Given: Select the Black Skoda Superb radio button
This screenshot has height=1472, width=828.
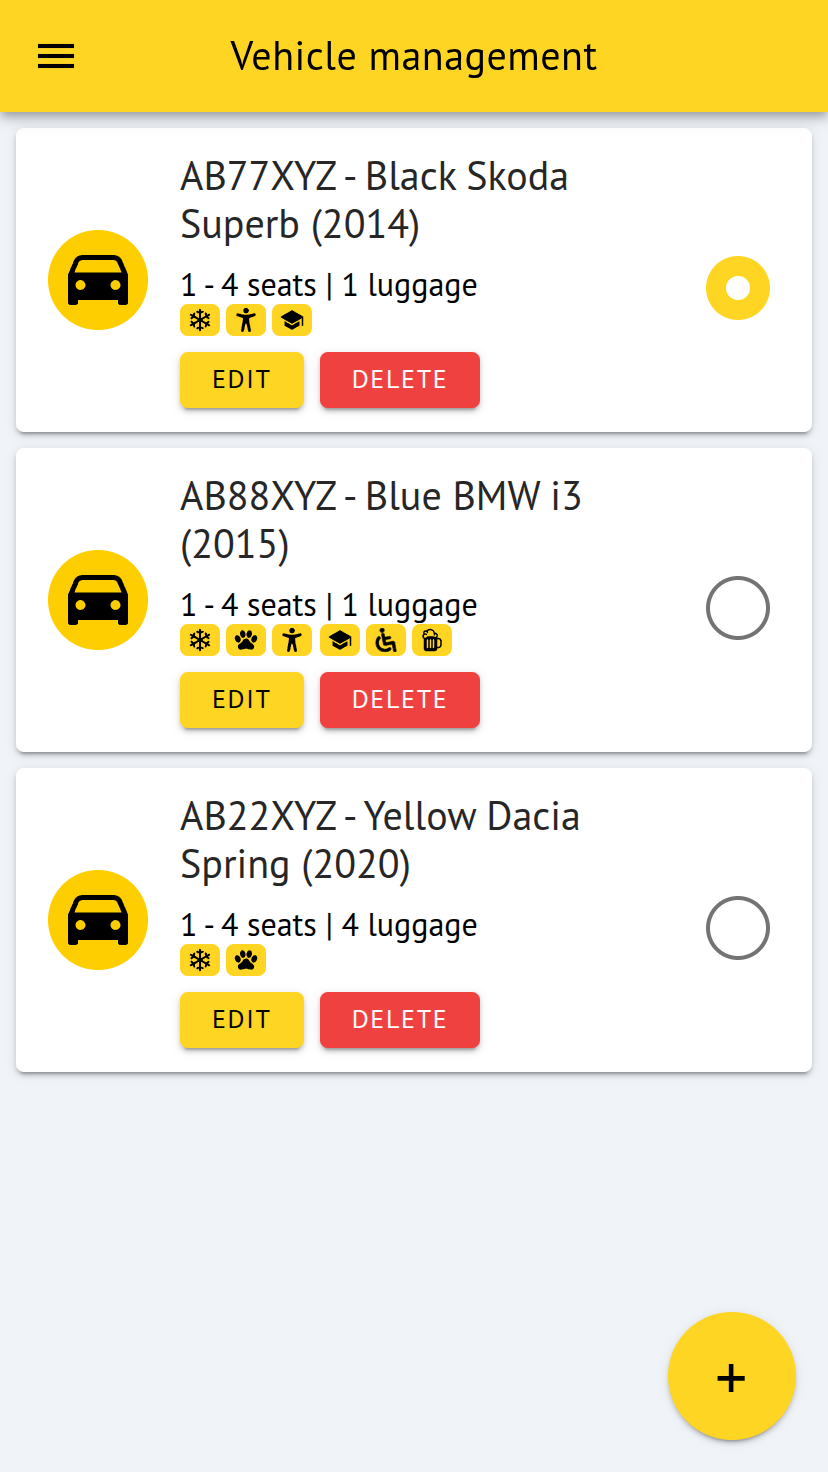Looking at the screenshot, I should pos(738,288).
